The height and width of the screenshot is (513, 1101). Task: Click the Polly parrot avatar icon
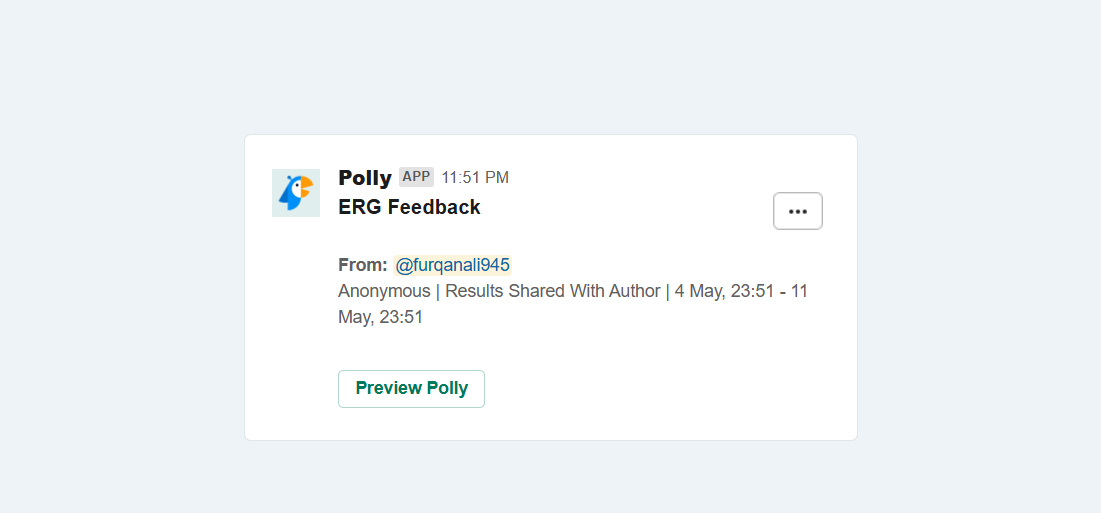(x=295, y=193)
